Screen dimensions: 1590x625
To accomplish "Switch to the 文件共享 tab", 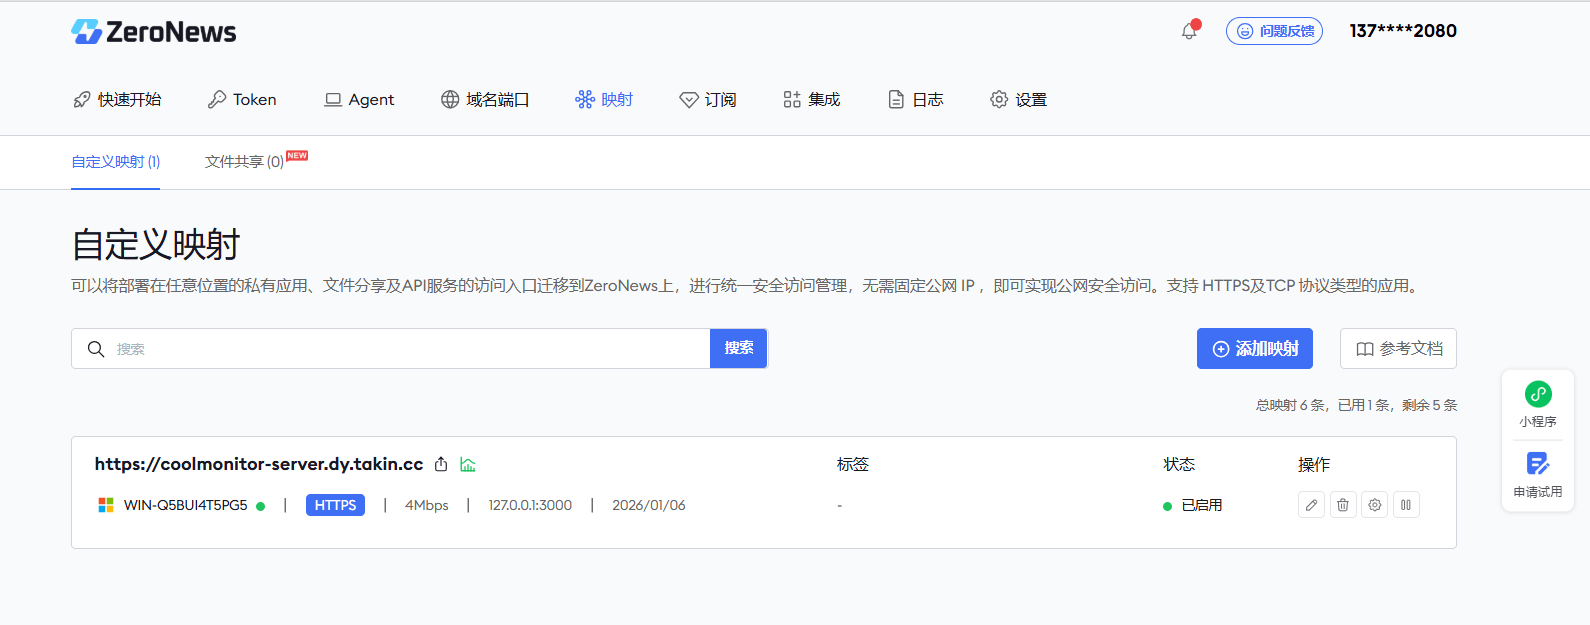I will [244, 162].
